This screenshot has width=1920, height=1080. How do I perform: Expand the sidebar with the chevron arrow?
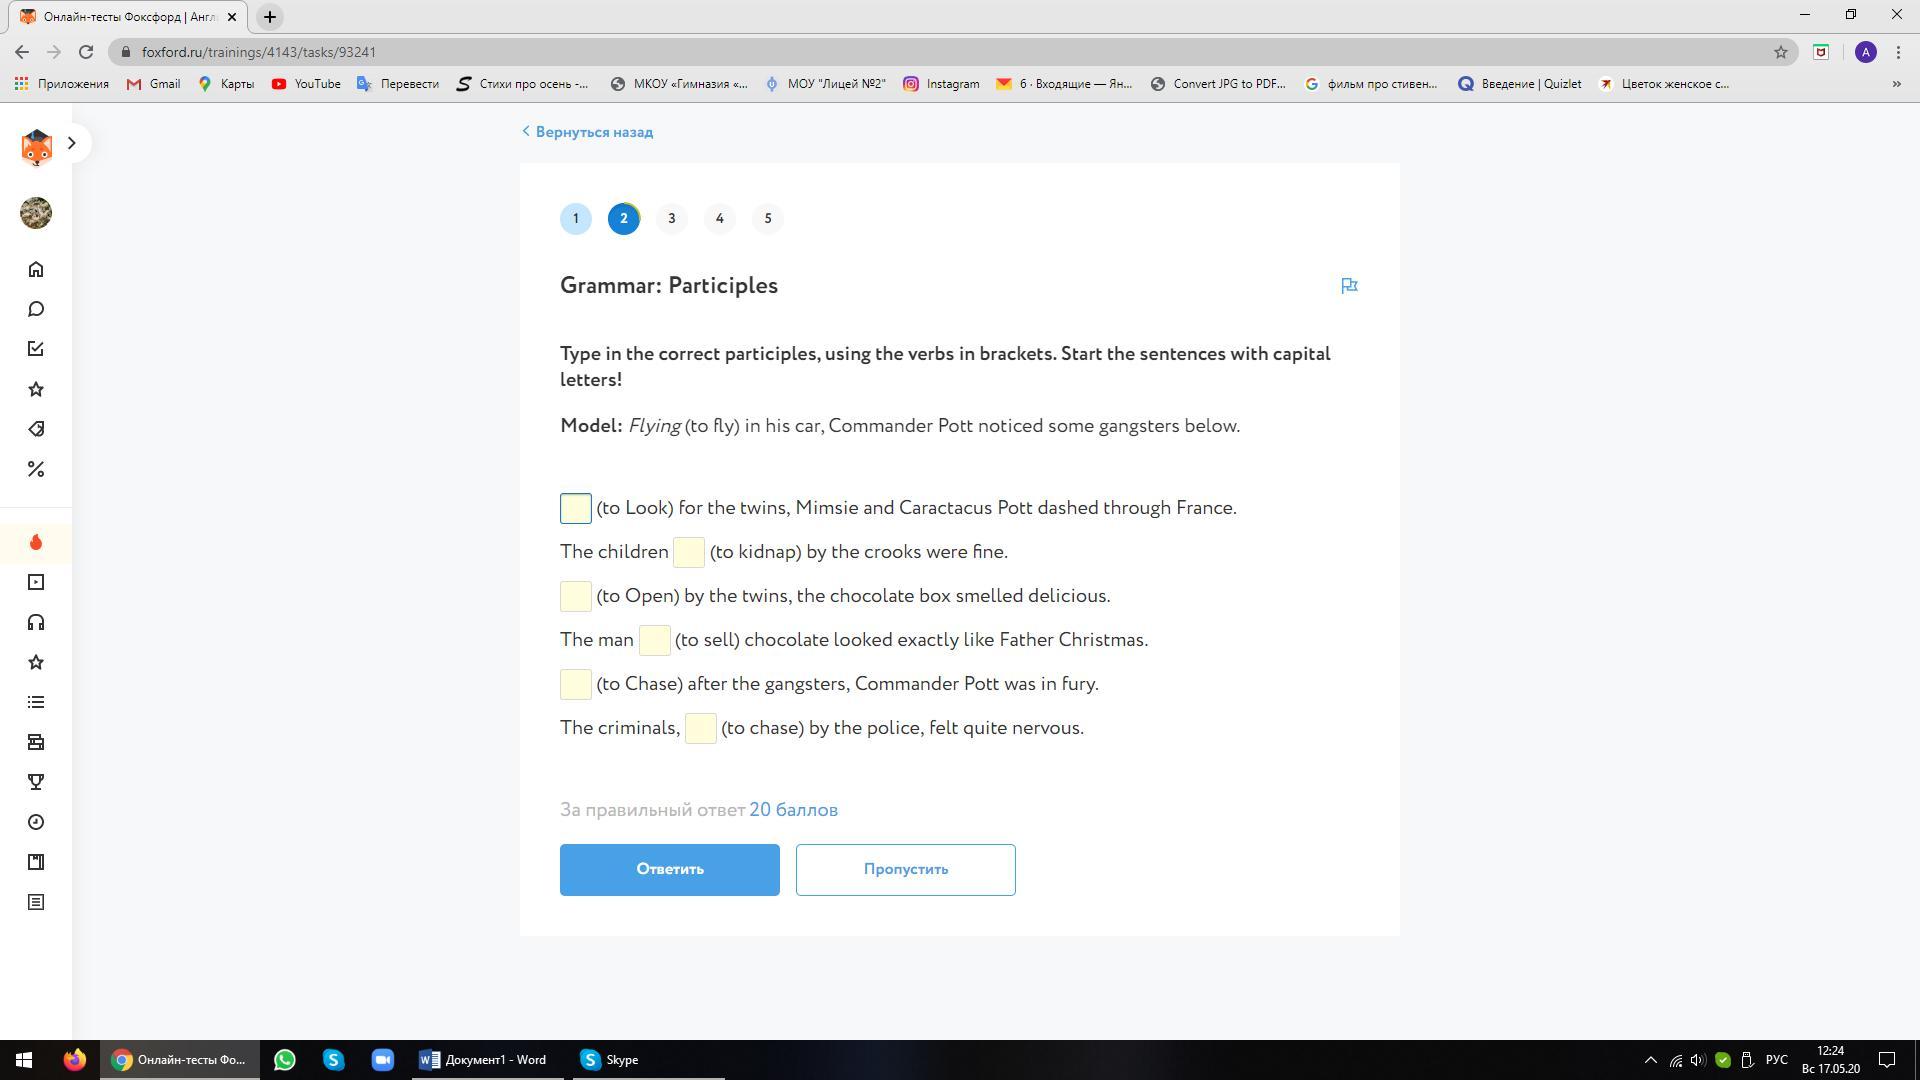tap(71, 143)
